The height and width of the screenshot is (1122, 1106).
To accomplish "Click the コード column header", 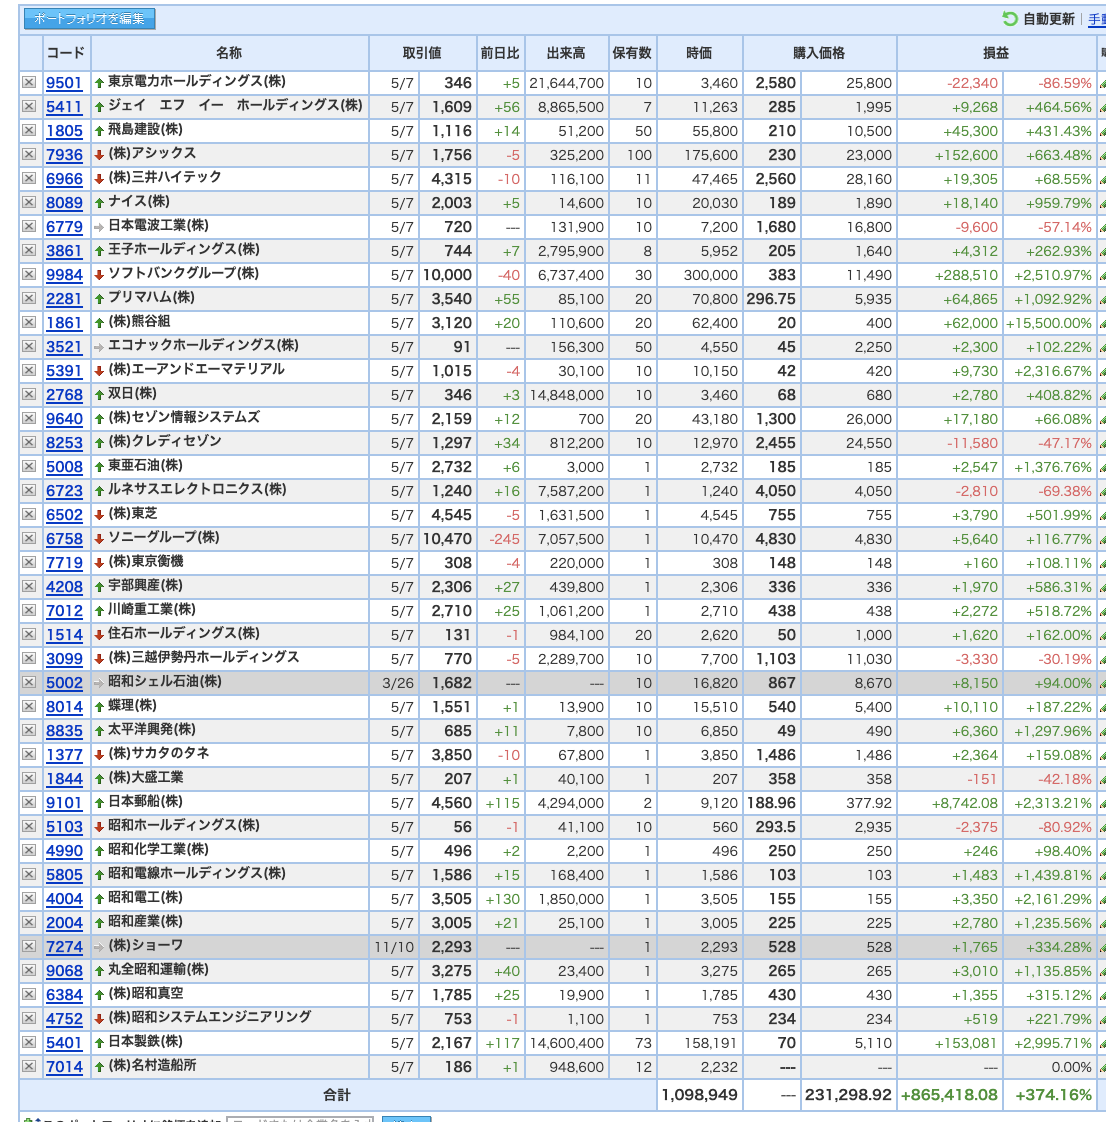I will point(65,53).
